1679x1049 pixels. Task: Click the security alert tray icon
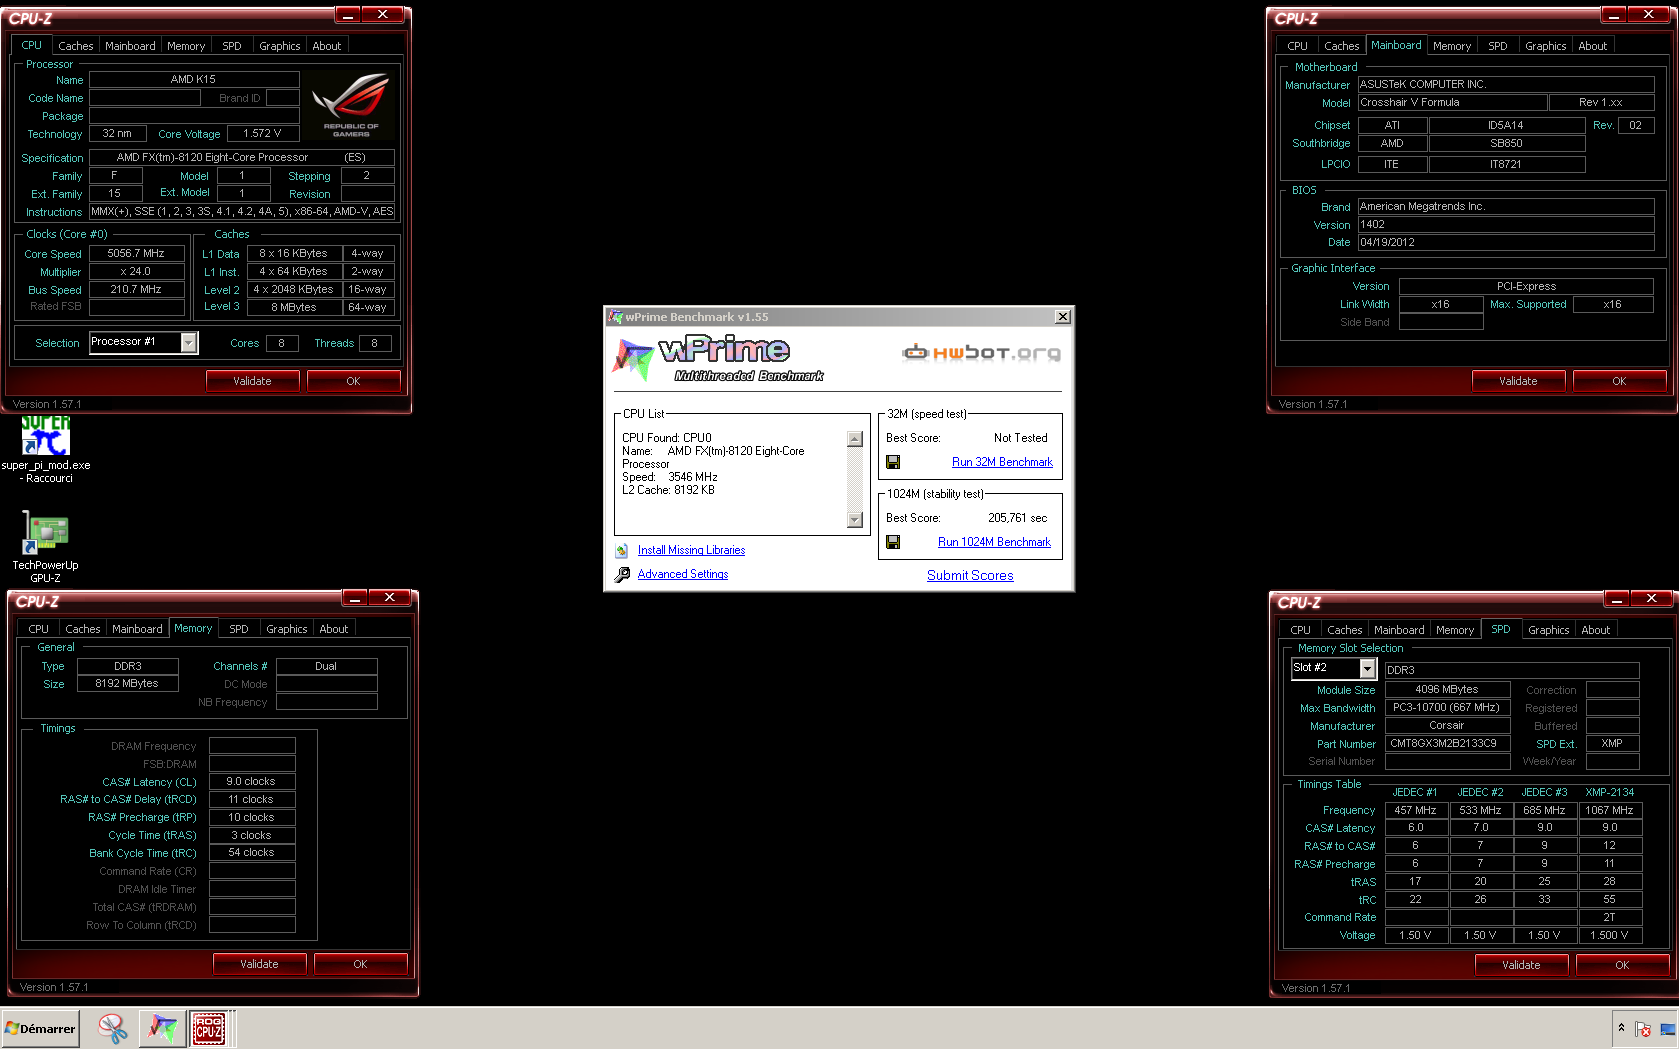pos(1643,1029)
